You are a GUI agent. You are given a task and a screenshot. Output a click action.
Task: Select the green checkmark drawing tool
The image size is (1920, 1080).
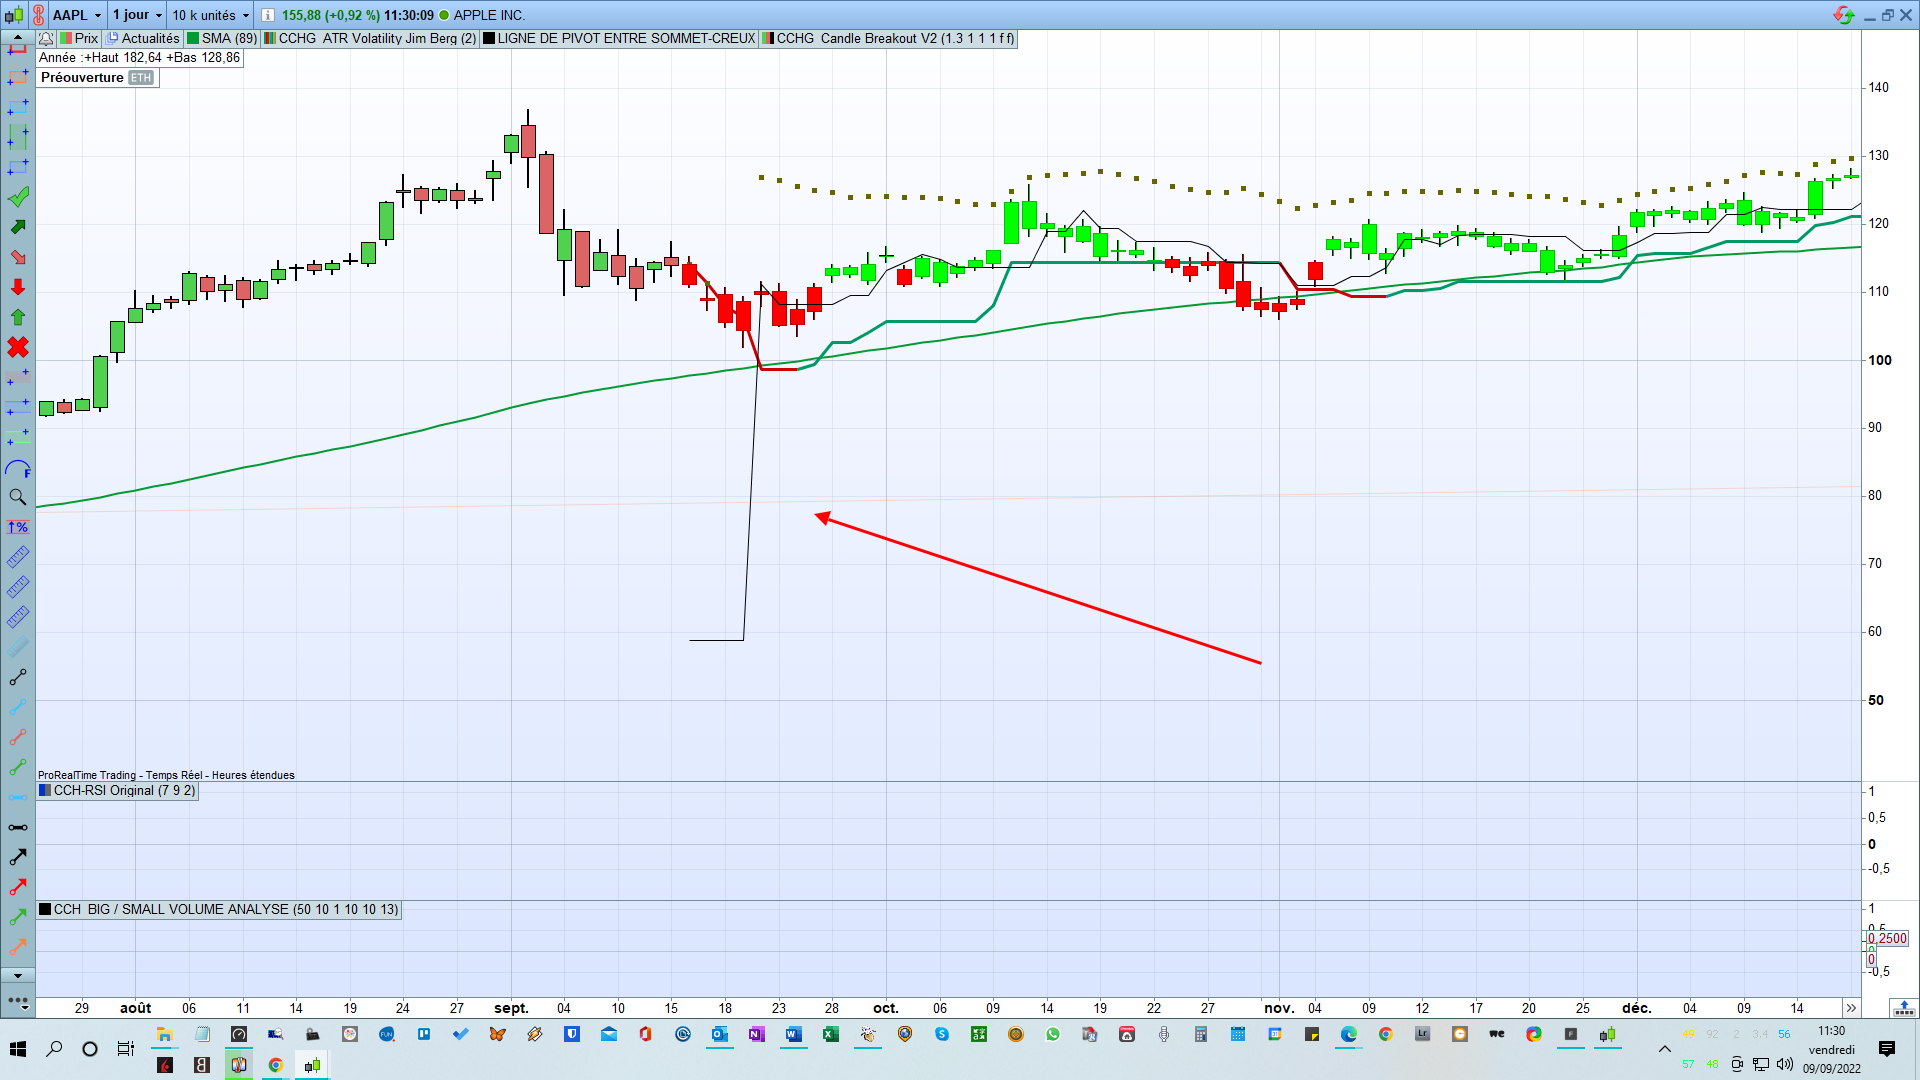click(x=18, y=197)
